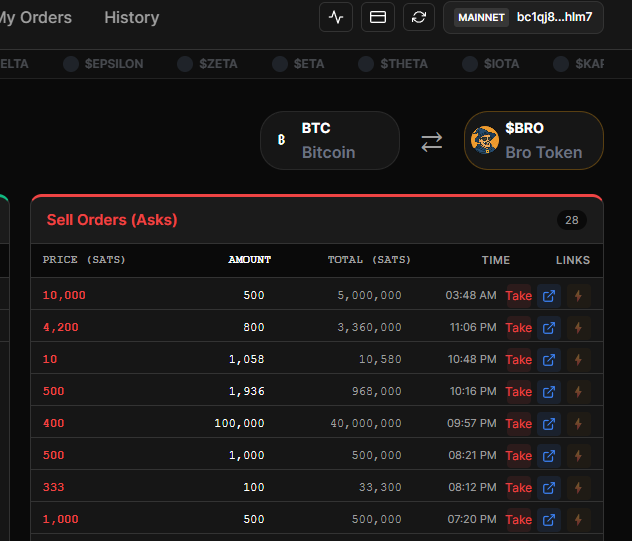Viewport: 632px width, 541px height.
Task: Sort by AMOUNT column header
Action: 249,260
